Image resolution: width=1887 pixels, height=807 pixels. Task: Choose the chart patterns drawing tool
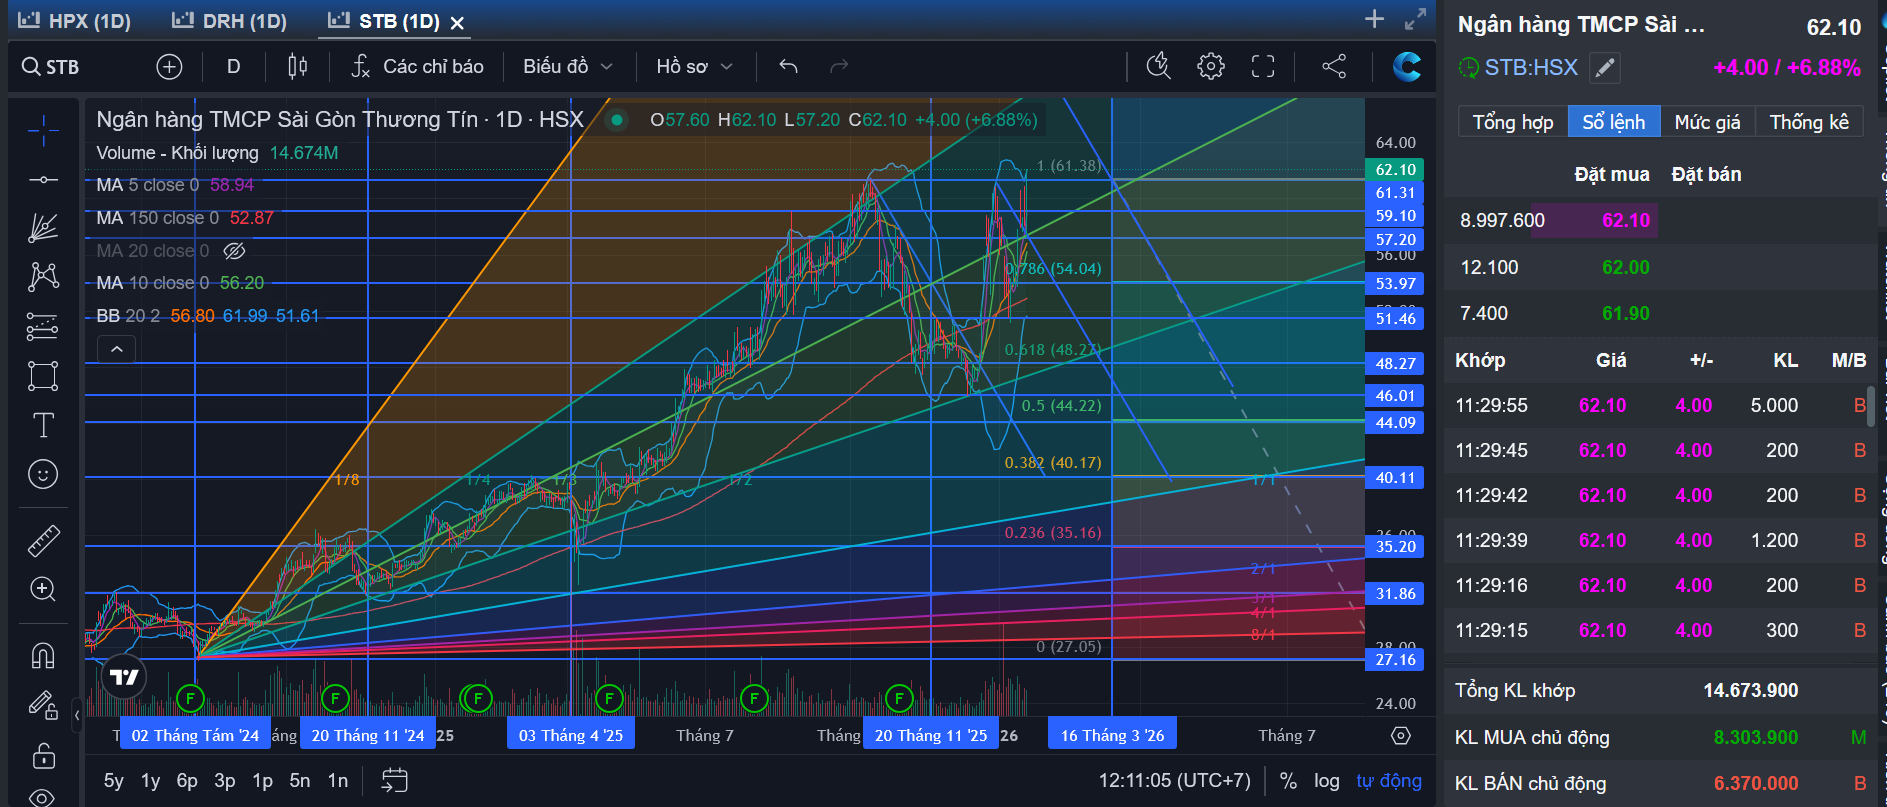pos(43,277)
